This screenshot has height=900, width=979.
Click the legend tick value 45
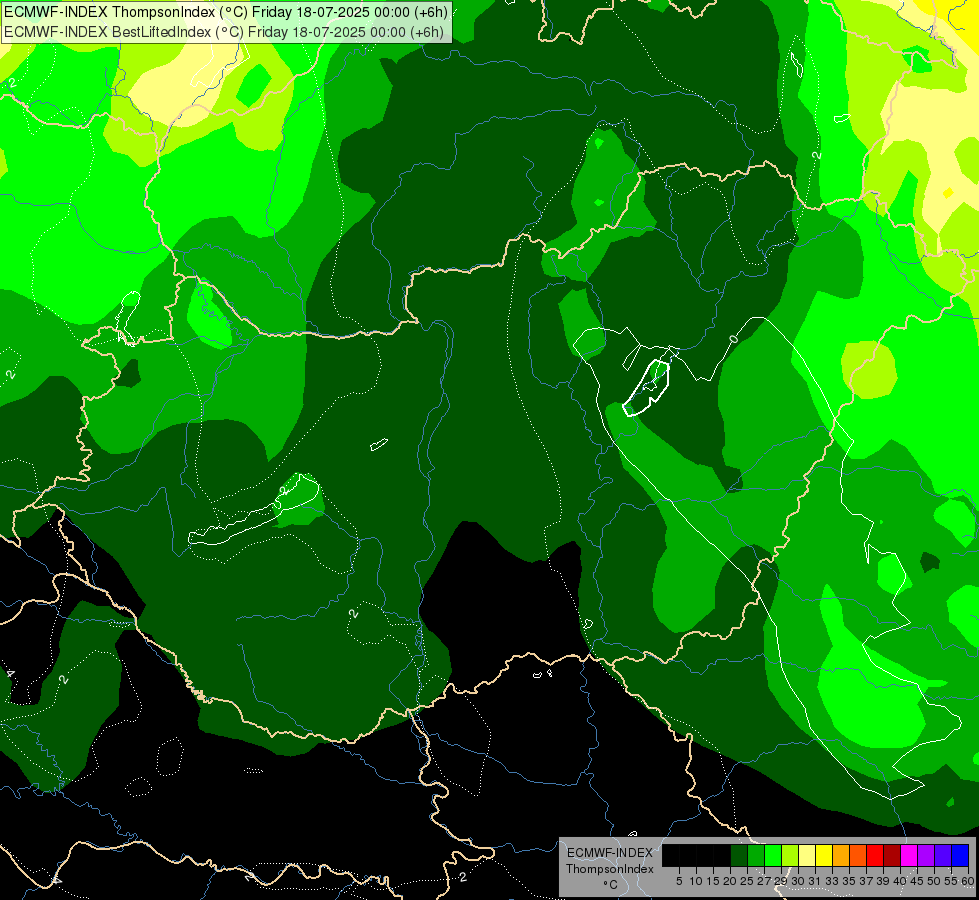(x=917, y=881)
